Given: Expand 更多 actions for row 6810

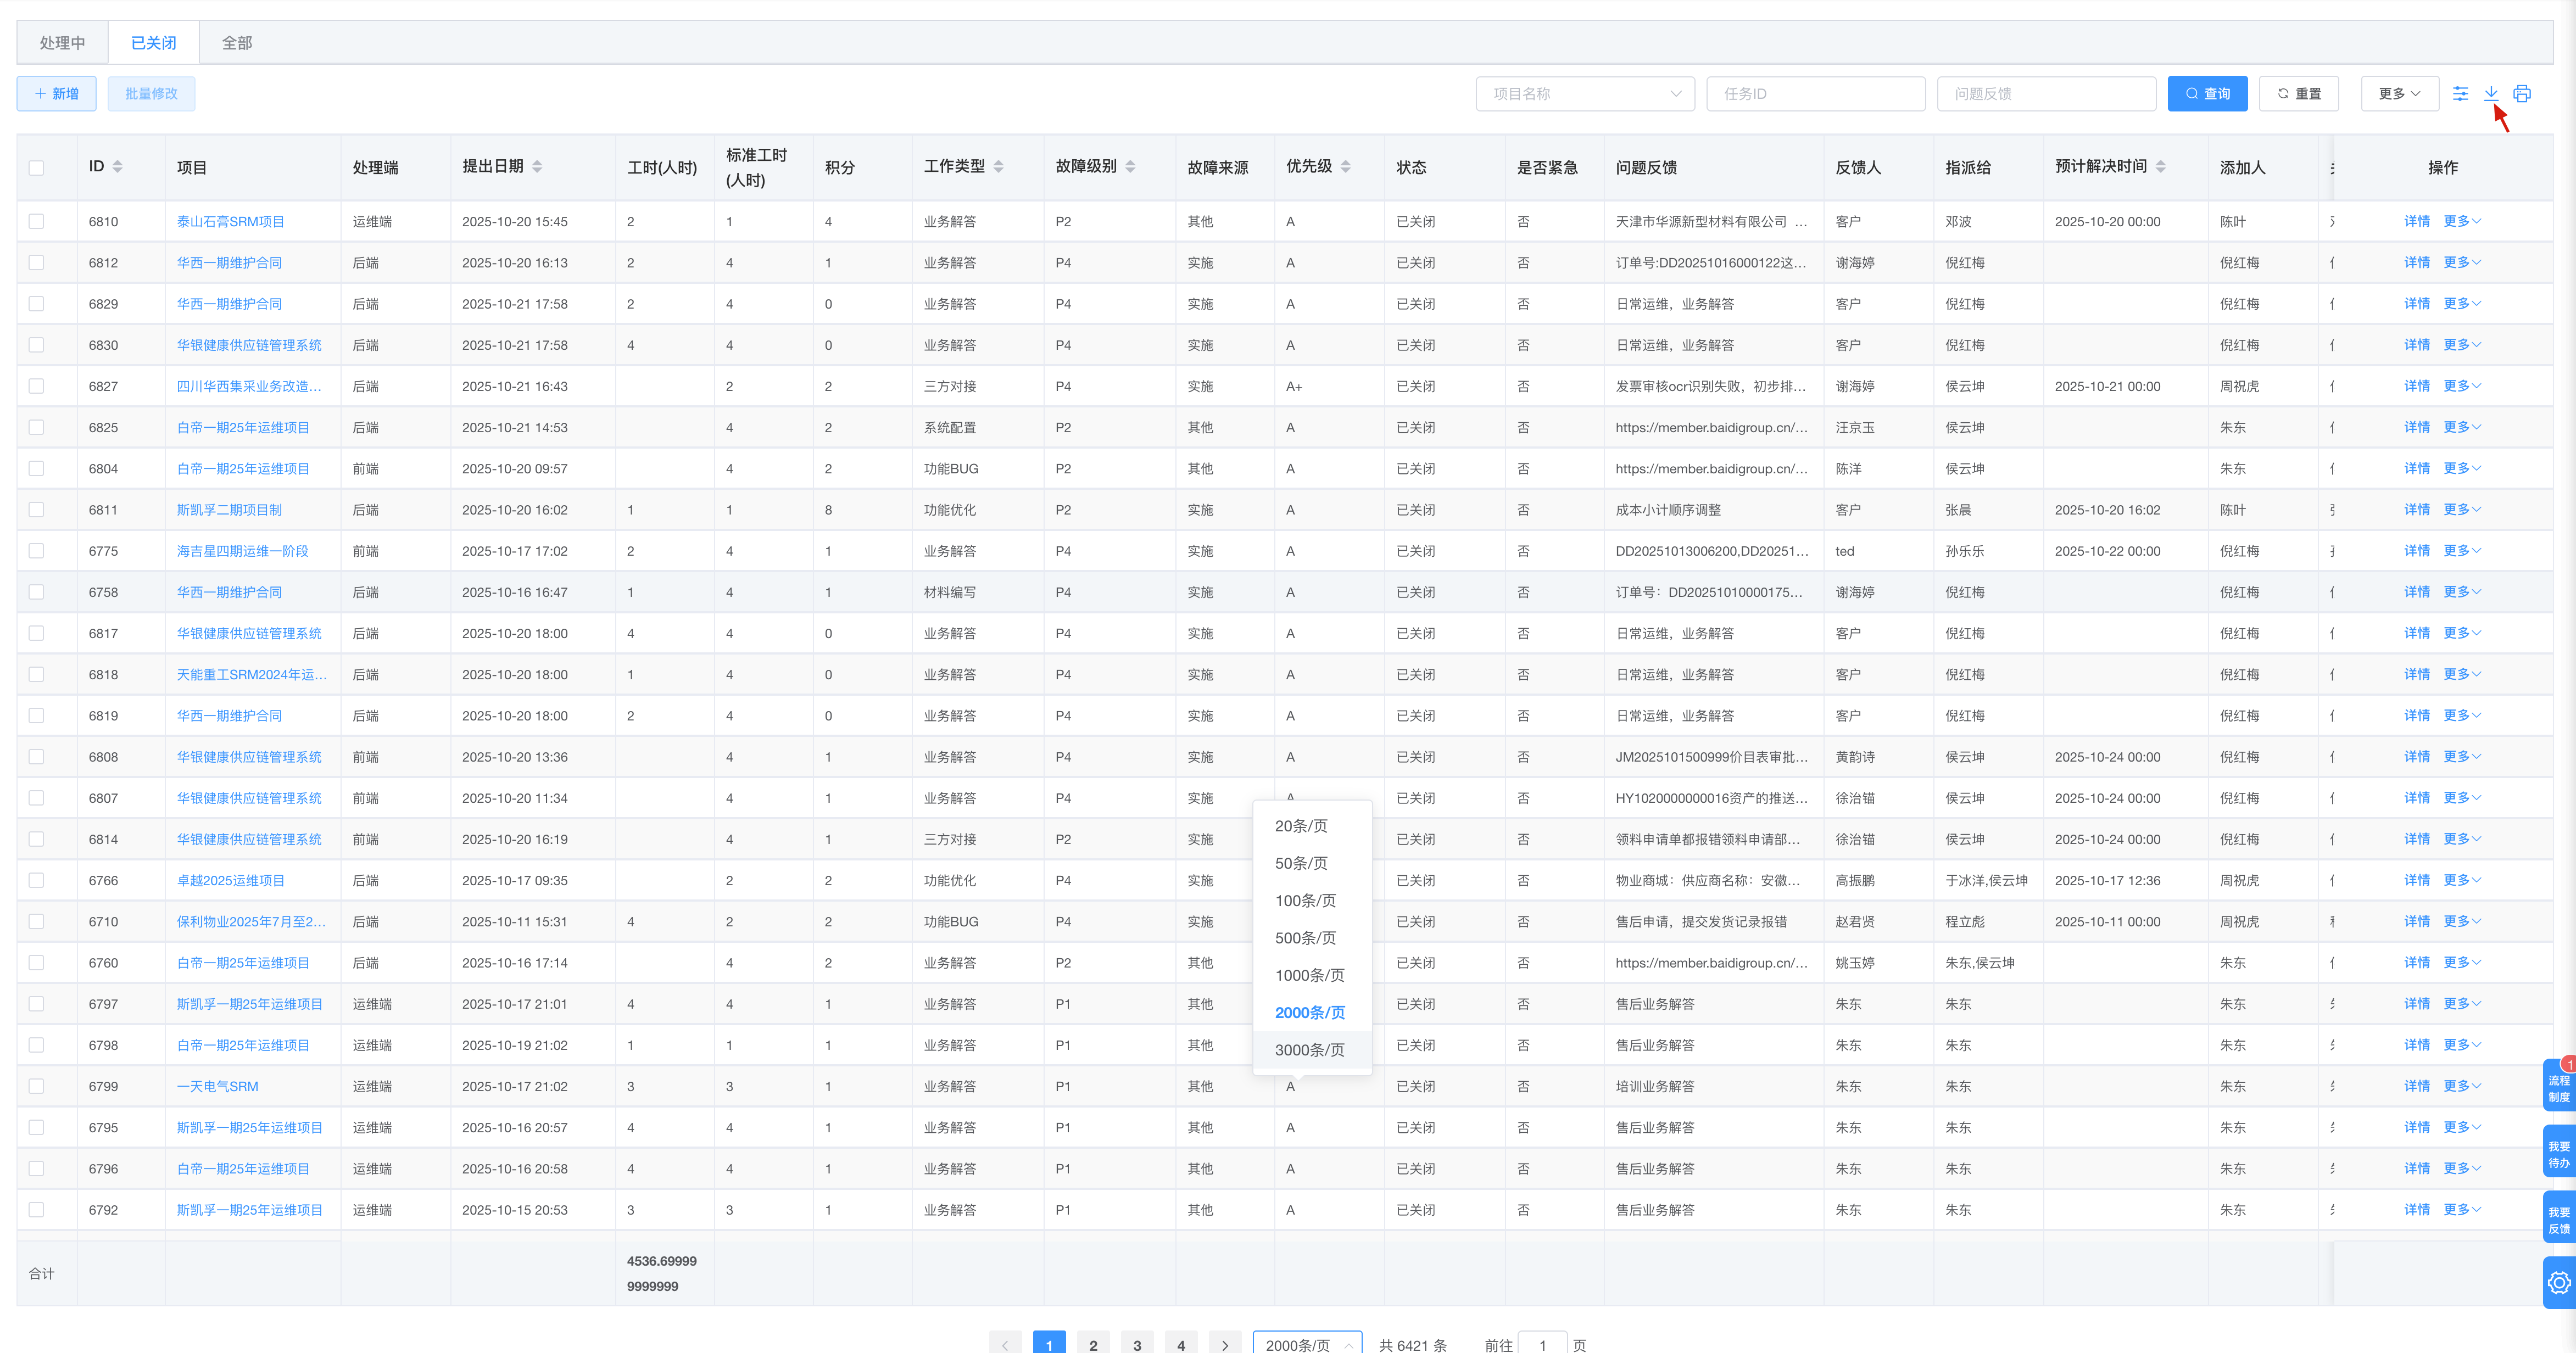Looking at the screenshot, I should click(2462, 222).
